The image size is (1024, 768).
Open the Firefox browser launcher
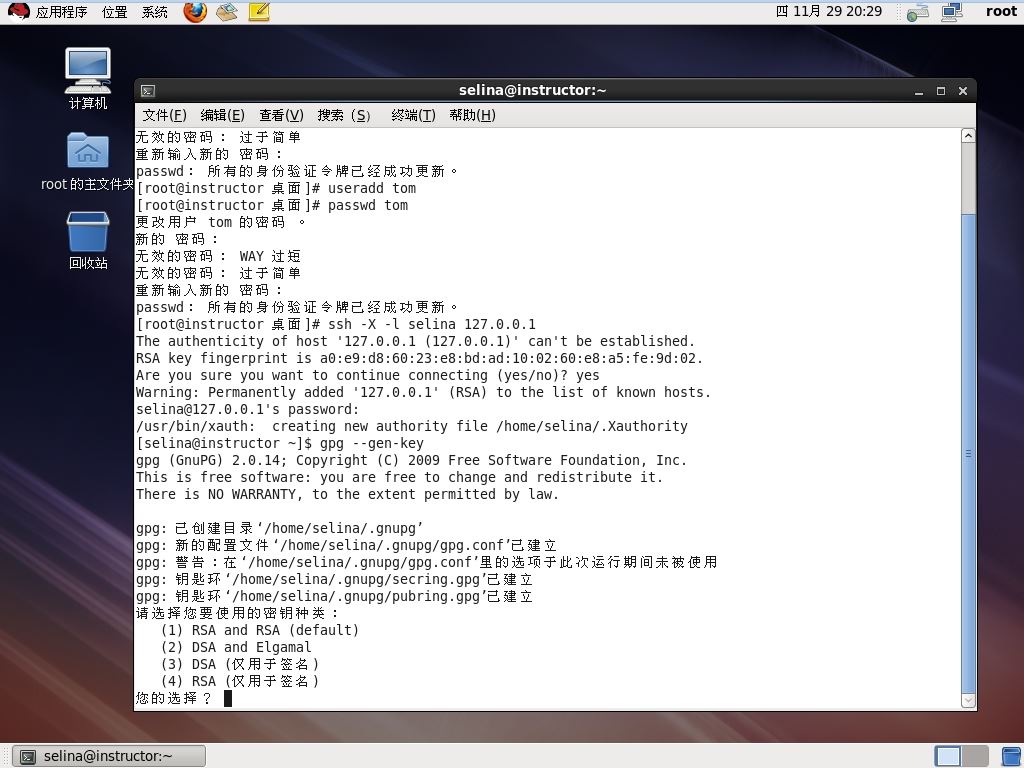pos(195,11)
